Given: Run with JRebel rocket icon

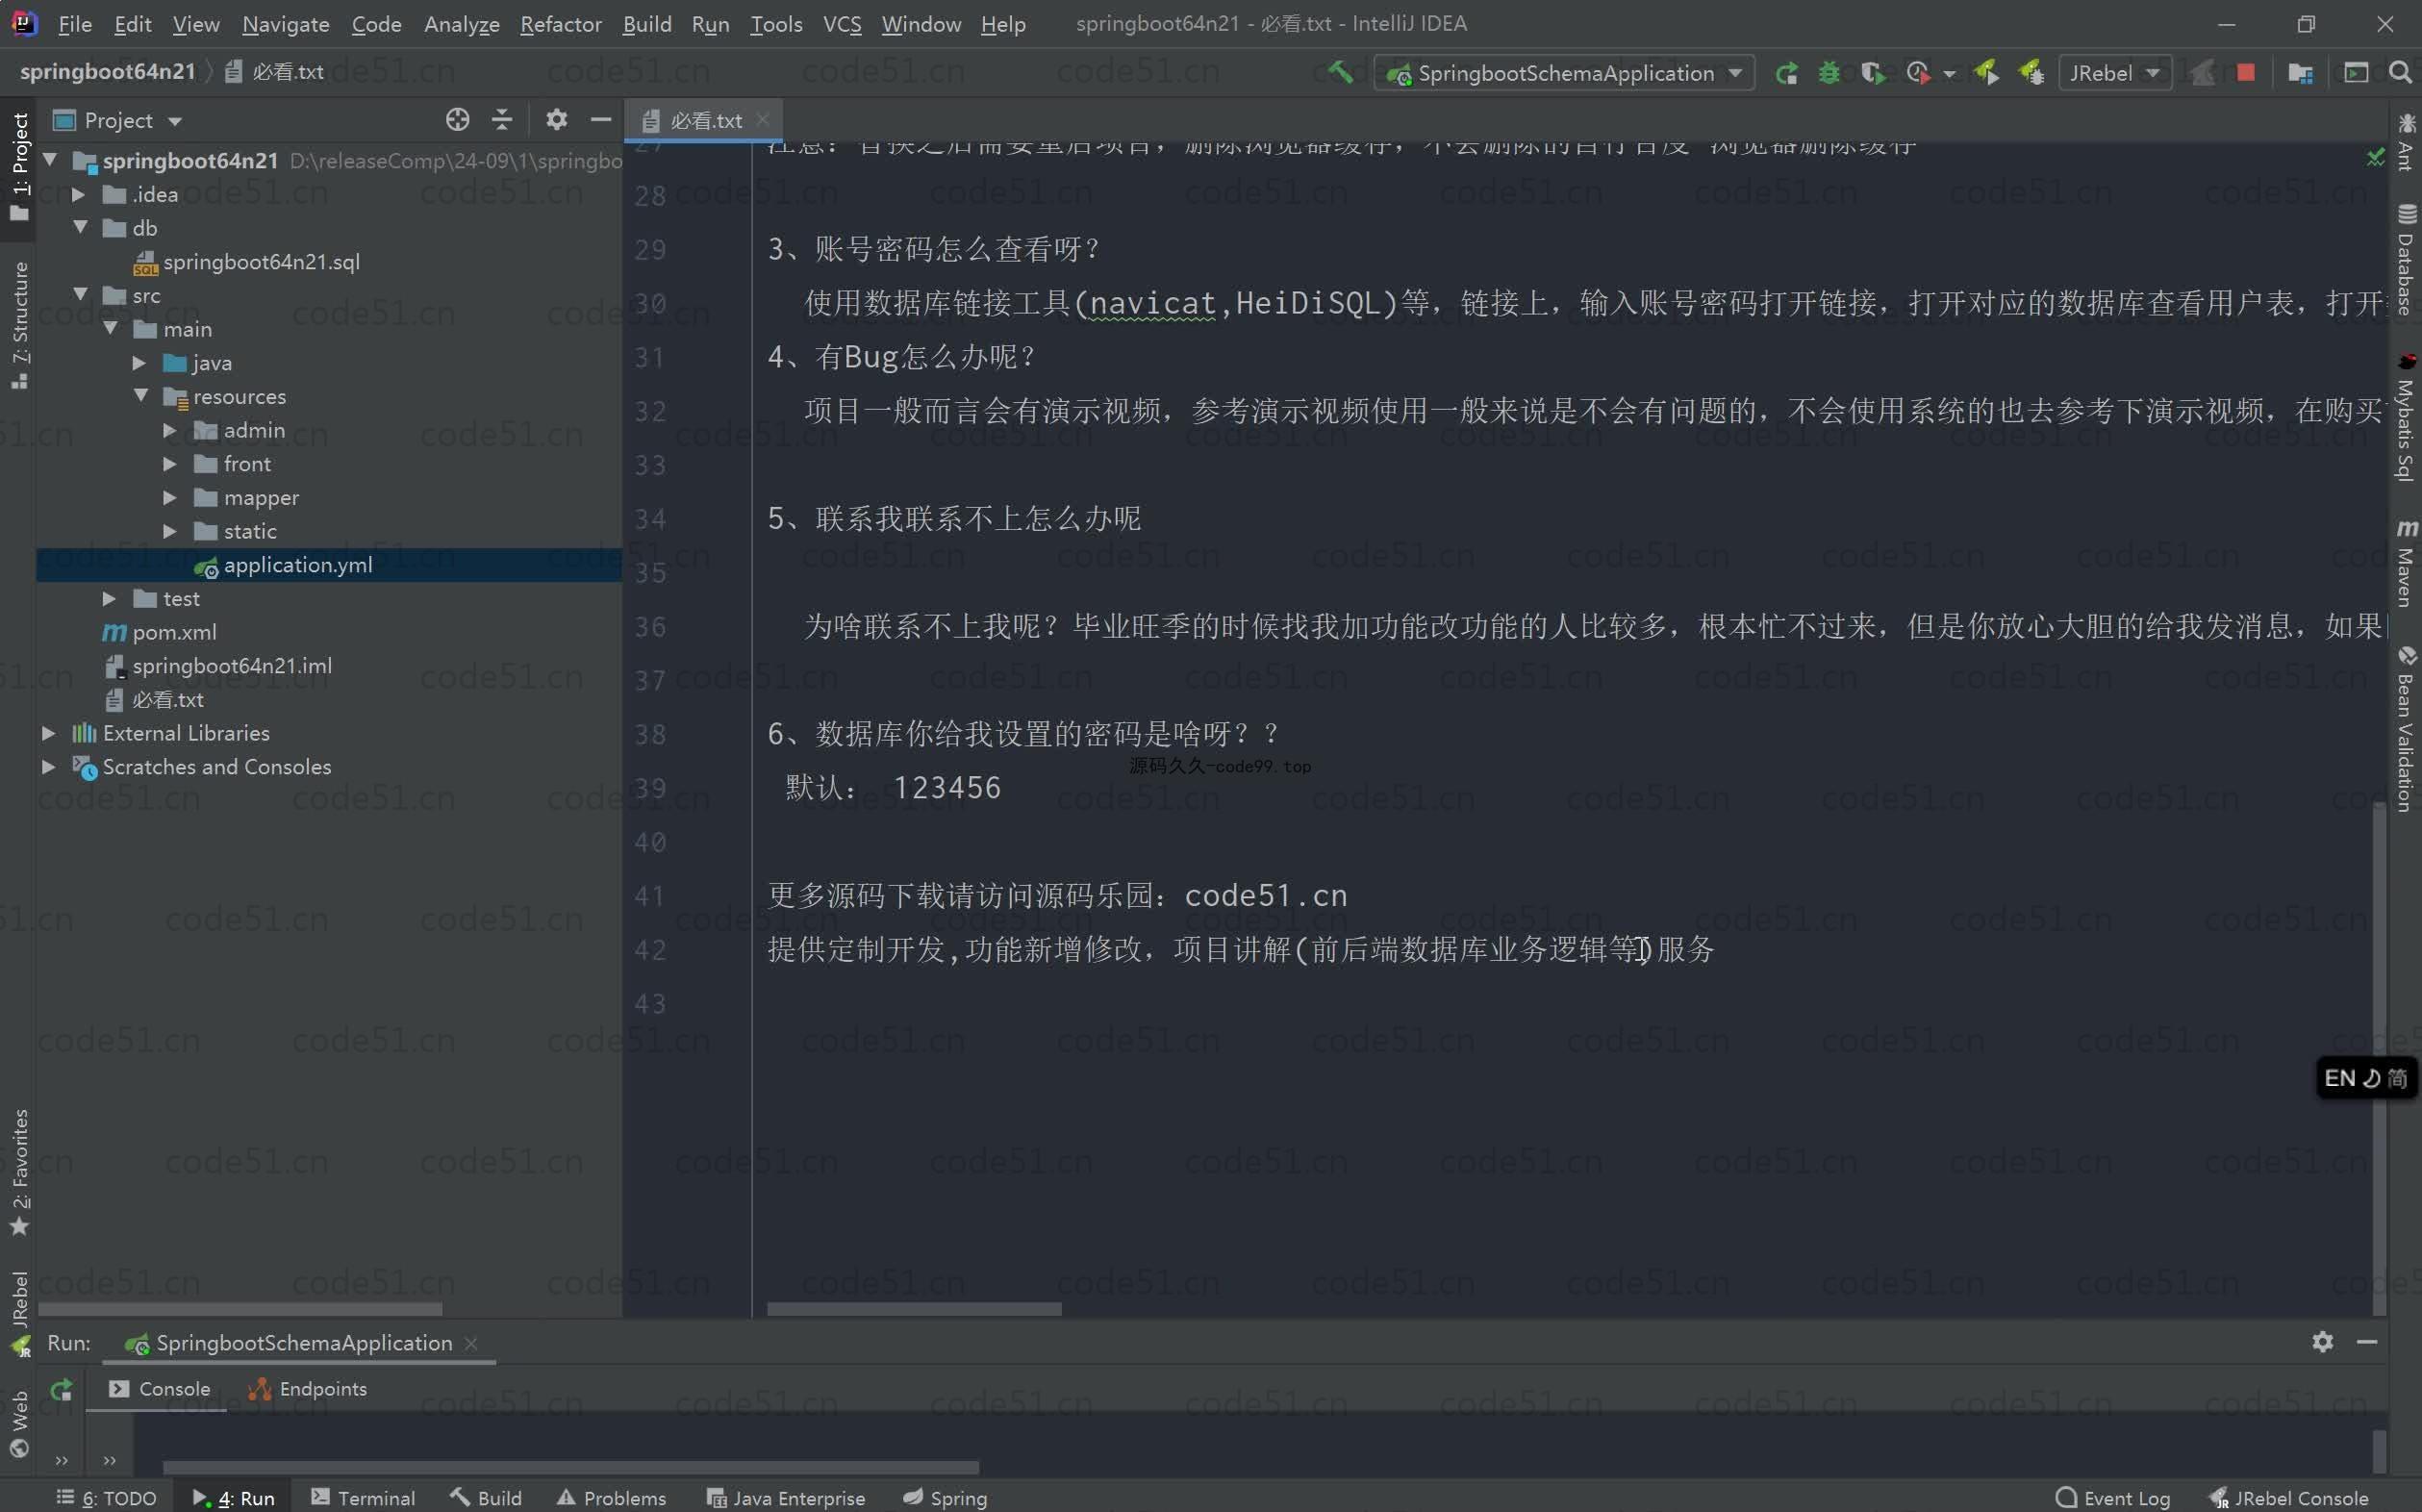Looking at the screenshot, I should click(x=1986, y=73).
